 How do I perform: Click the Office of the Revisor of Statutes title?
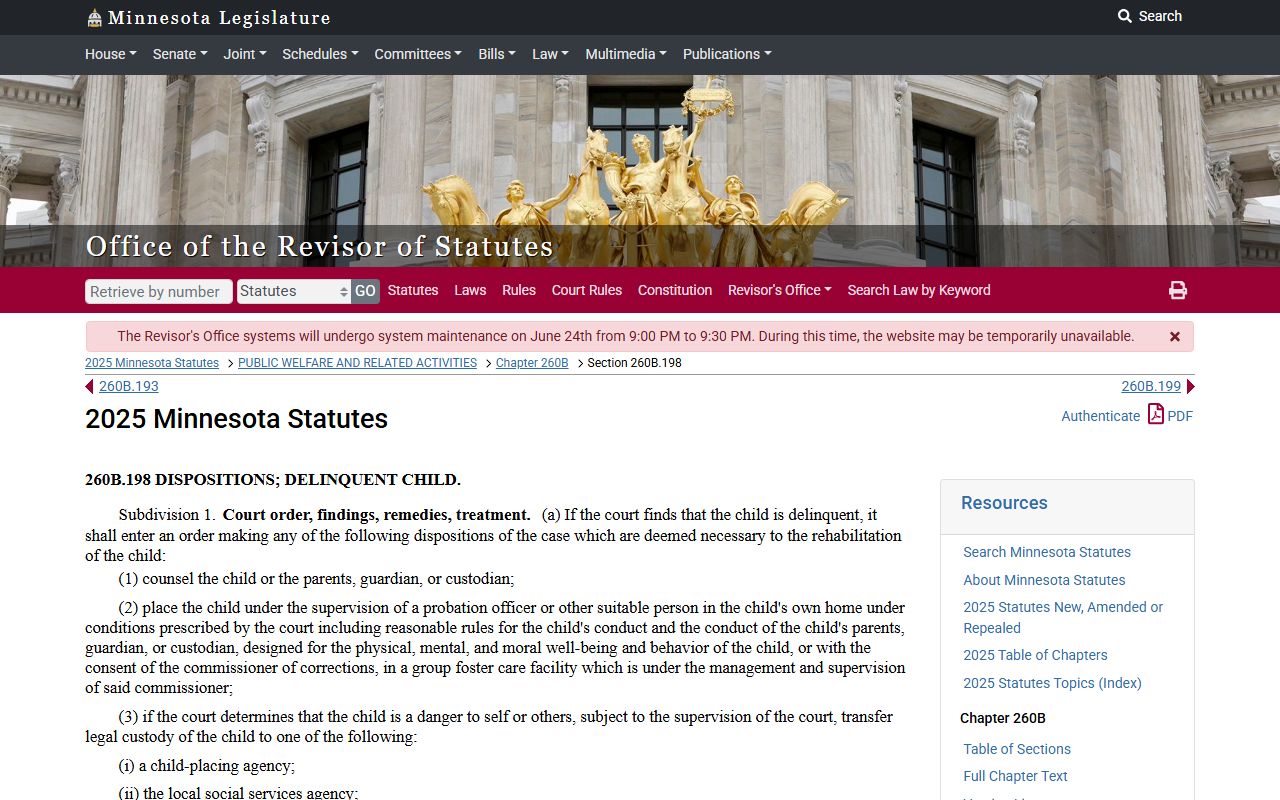point(319,246)
